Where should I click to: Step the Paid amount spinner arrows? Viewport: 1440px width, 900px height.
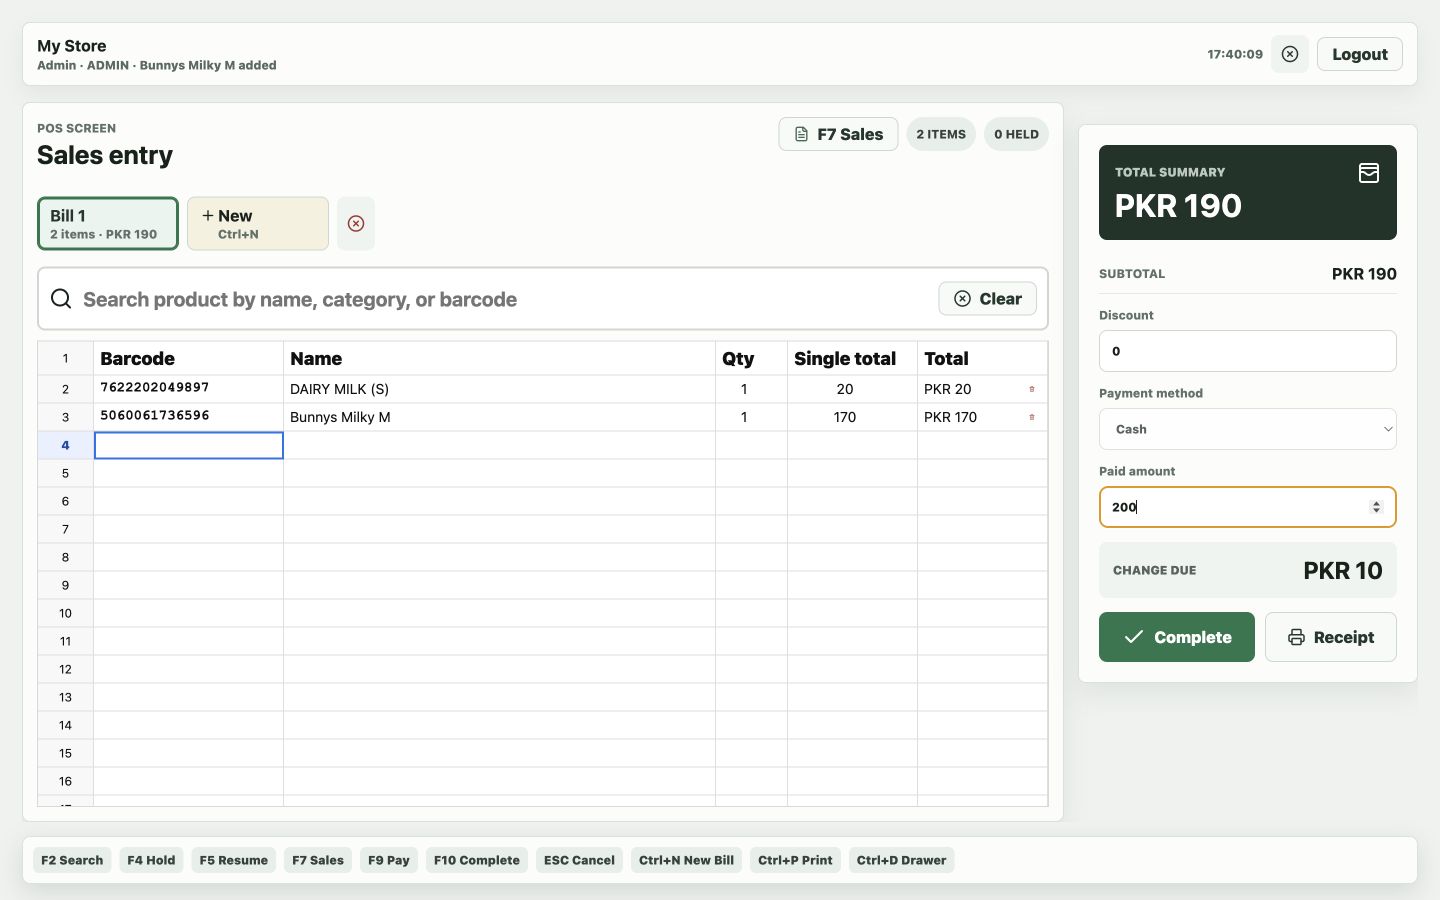point(1376,507)
